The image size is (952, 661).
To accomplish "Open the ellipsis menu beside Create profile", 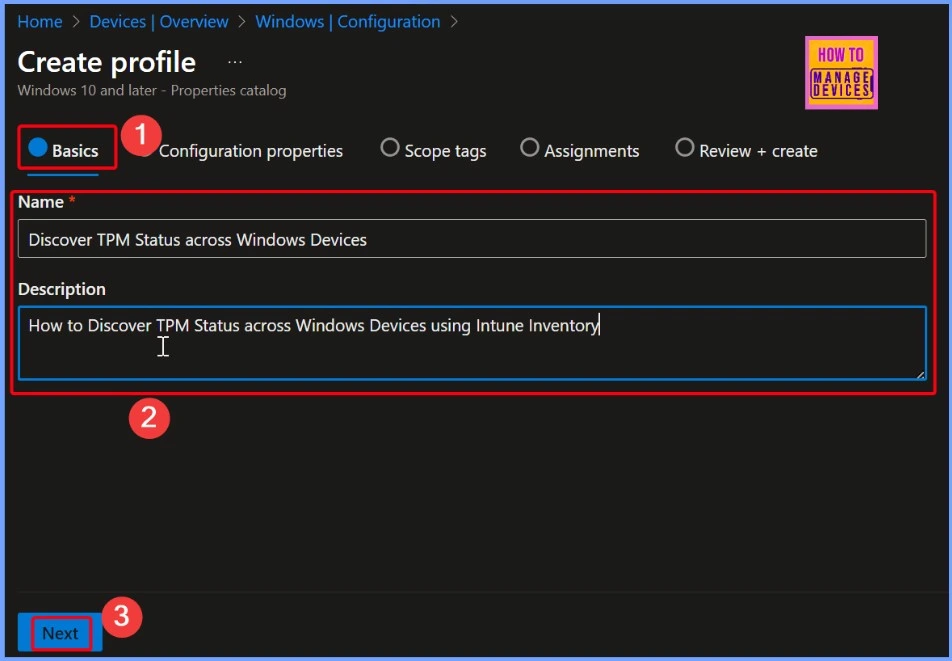I will (235, 62).
